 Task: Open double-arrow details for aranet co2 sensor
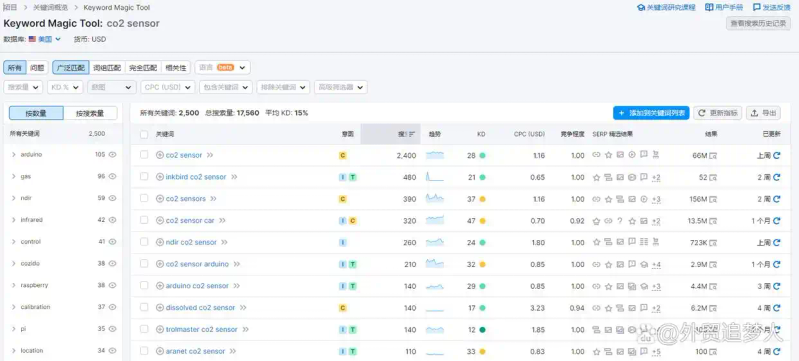click(x=233, y=351)
